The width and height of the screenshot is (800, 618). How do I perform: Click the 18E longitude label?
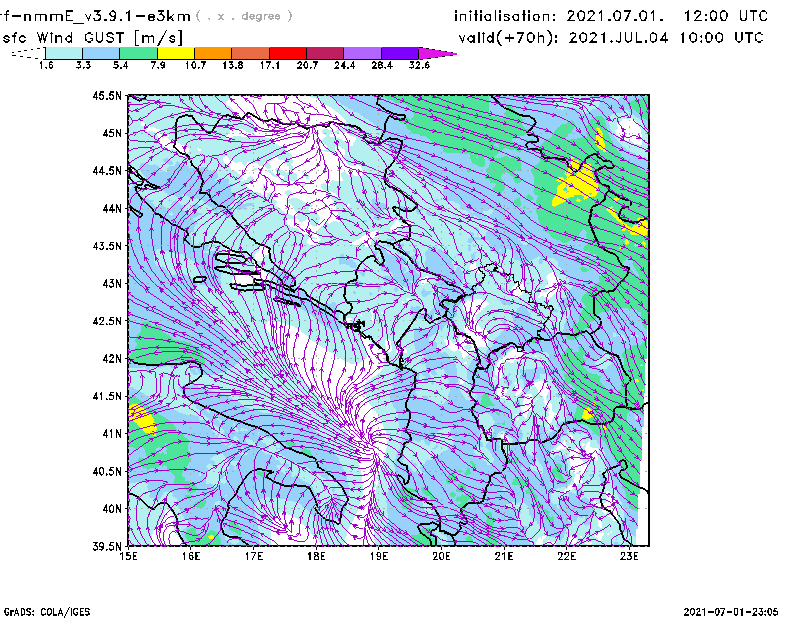(316, 556)
